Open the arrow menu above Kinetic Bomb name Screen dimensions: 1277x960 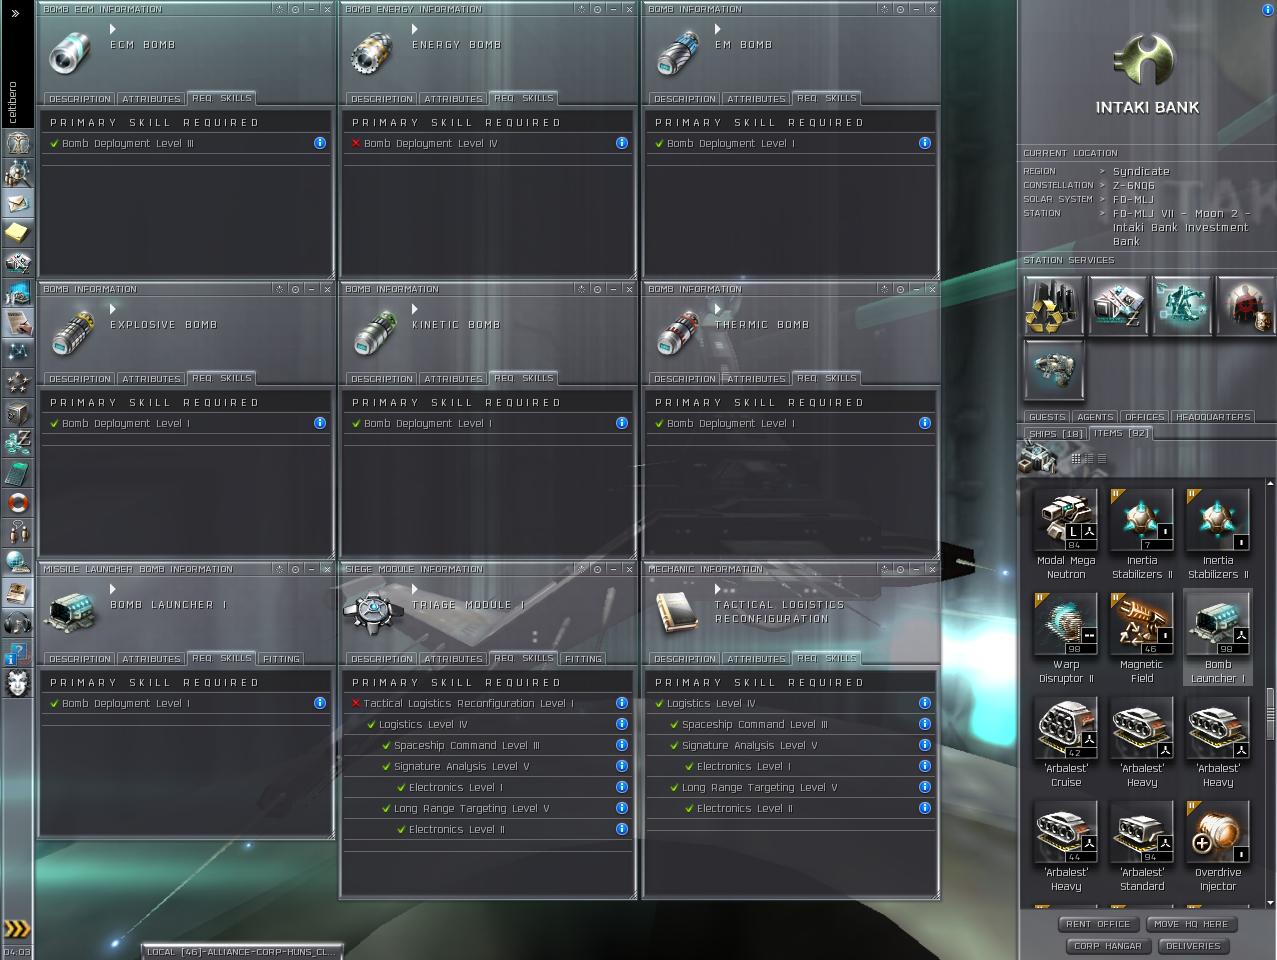point(415,309)
